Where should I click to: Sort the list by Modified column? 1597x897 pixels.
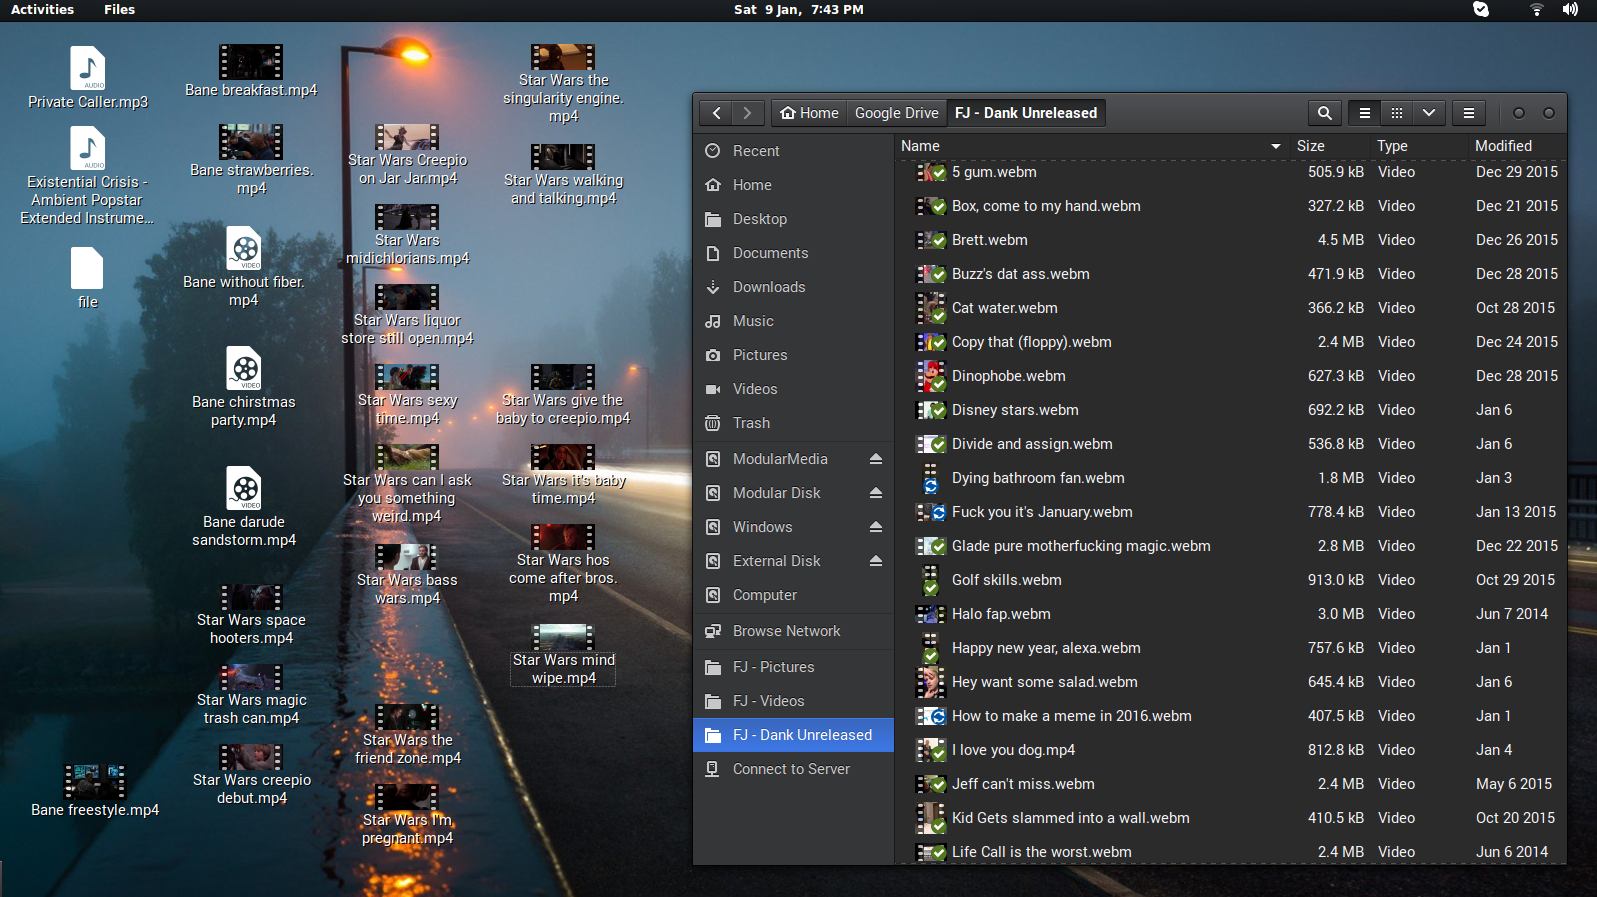1503,146
